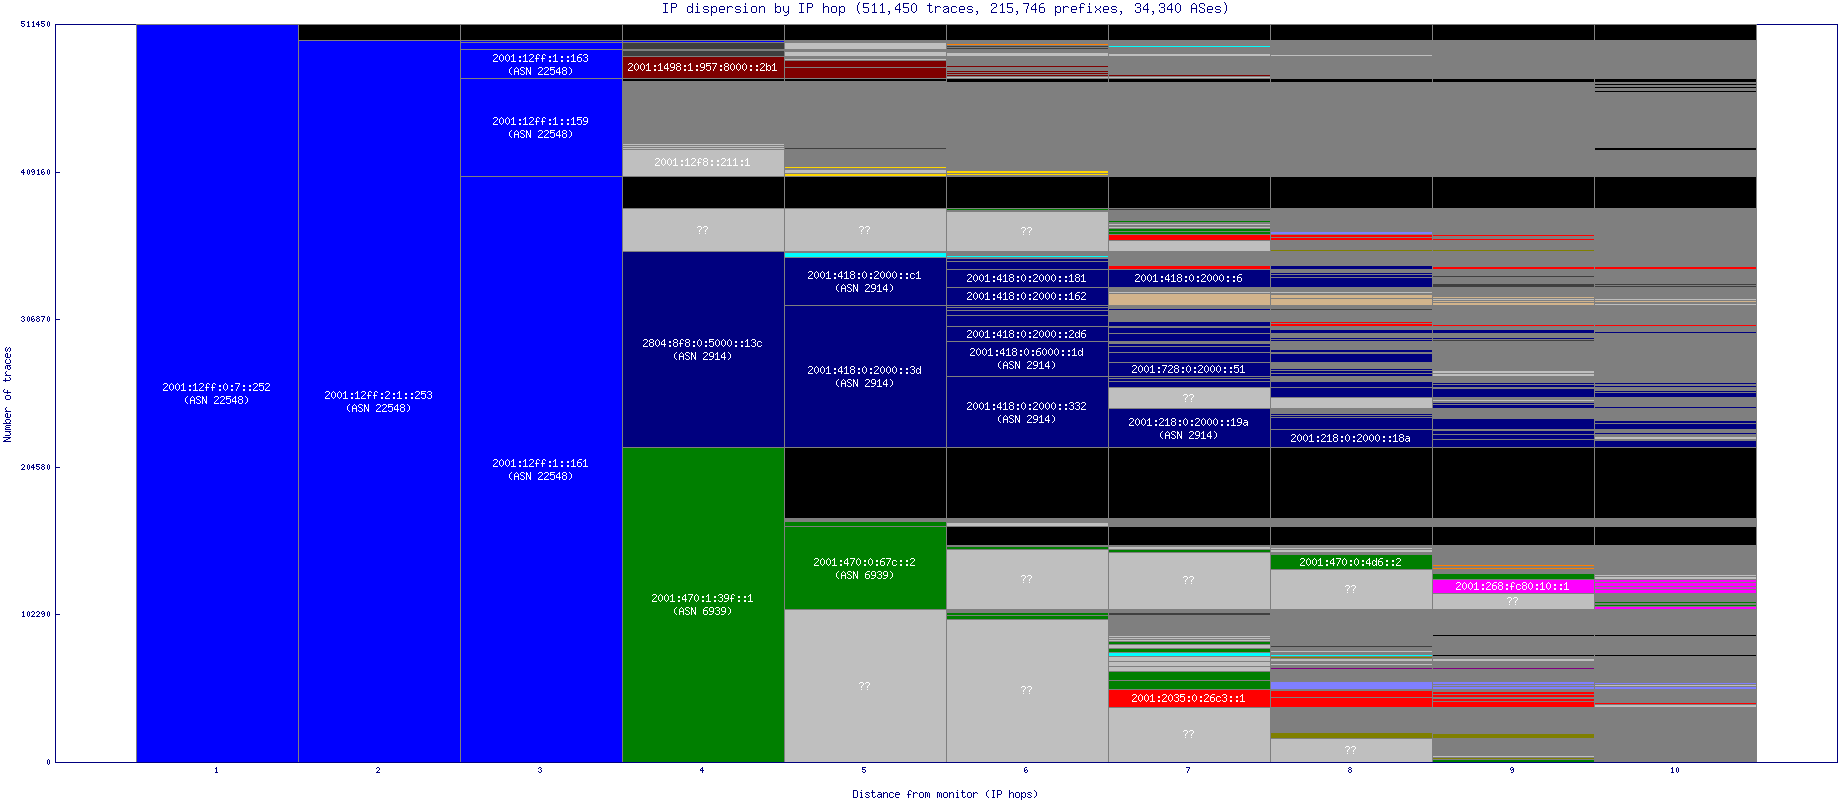Image resolution: width=1838 pixels, height=800 pixels.
Task: Click the dark red 2001:1498:1:957:8000::2b1 bar
Action: click(703, 68)
